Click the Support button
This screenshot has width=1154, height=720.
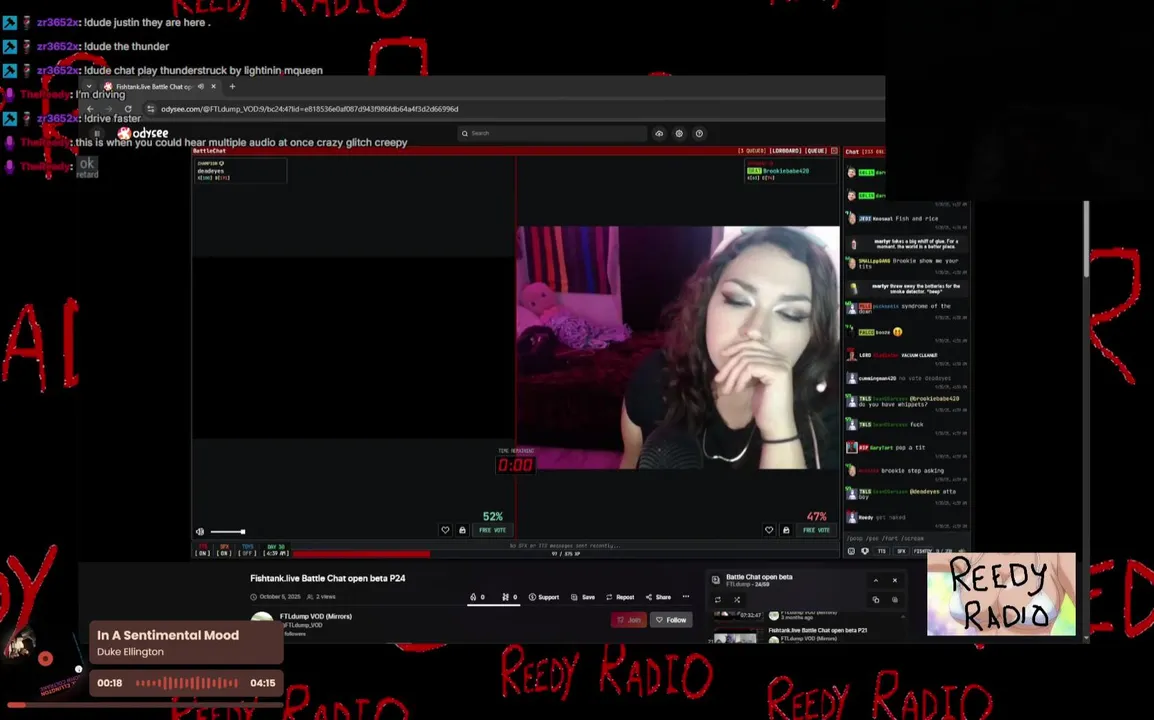click(x=544, y=597)
